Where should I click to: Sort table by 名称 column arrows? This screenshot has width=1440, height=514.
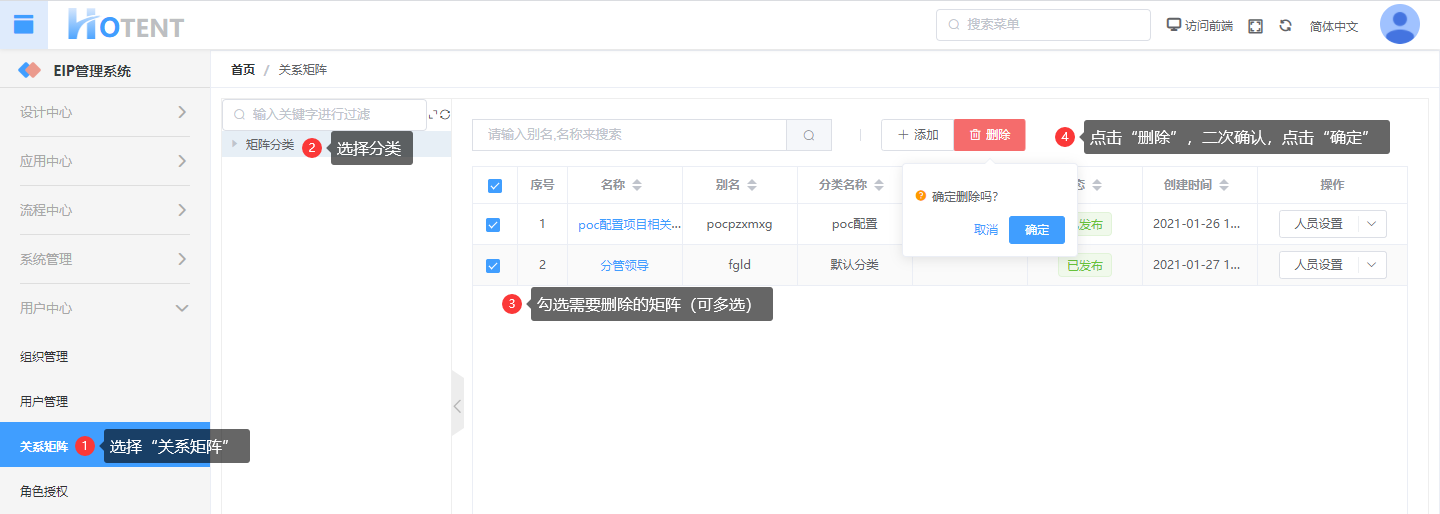[x=637, y=185]
